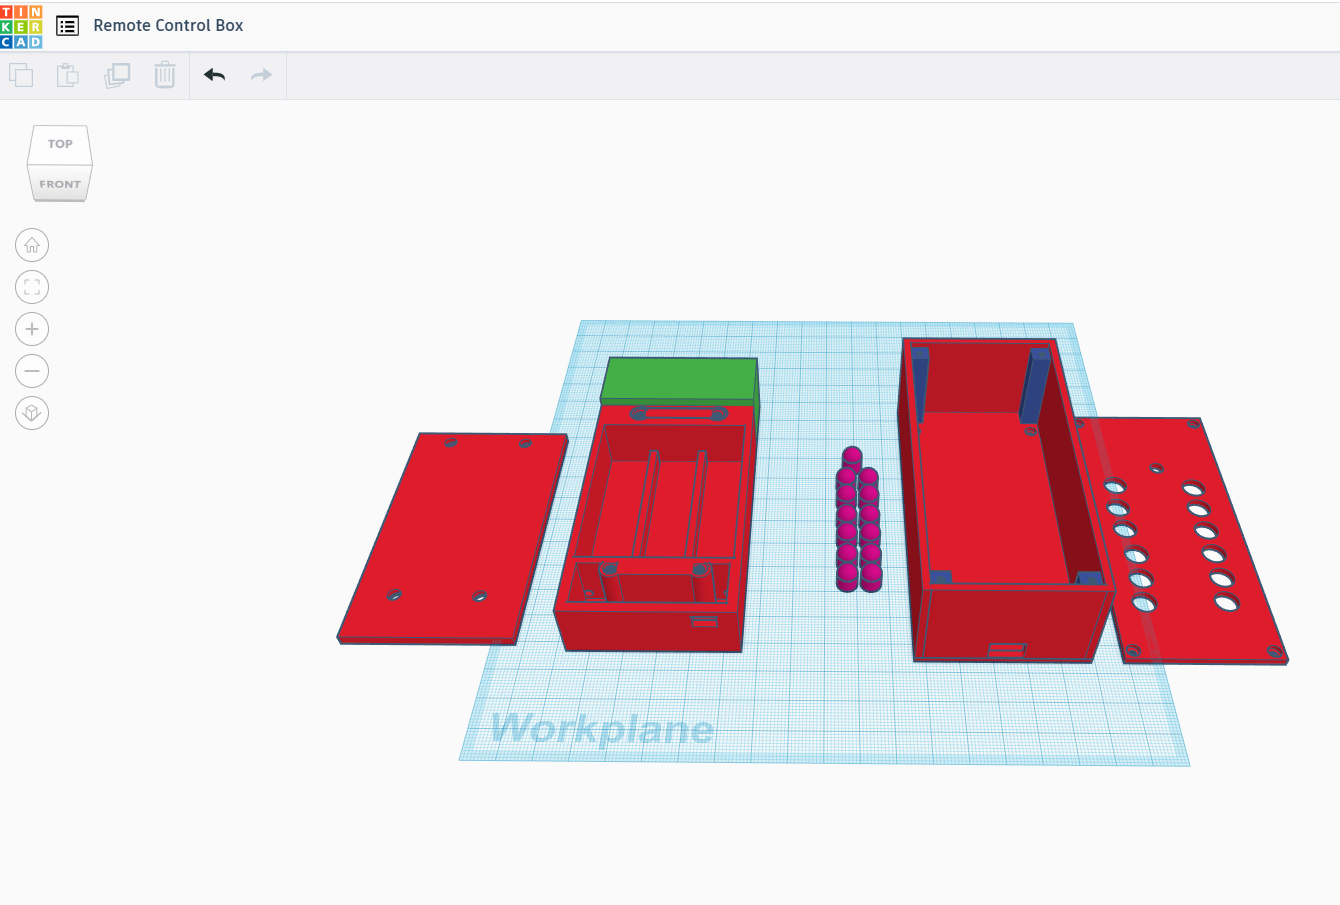The image size is (1340, 905).
Task: Zoom in on the workplane
Action: tap(32, 329)
